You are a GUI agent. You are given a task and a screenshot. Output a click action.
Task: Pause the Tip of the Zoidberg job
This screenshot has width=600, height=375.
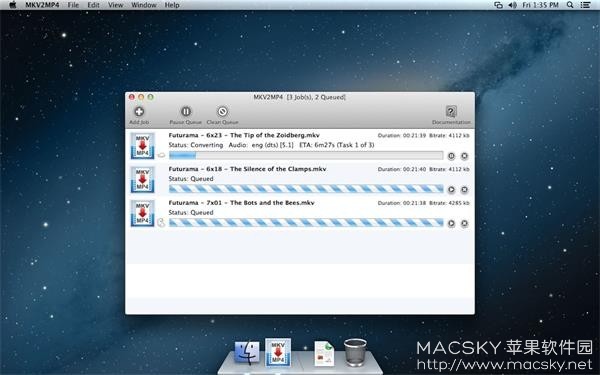point(452,156)
